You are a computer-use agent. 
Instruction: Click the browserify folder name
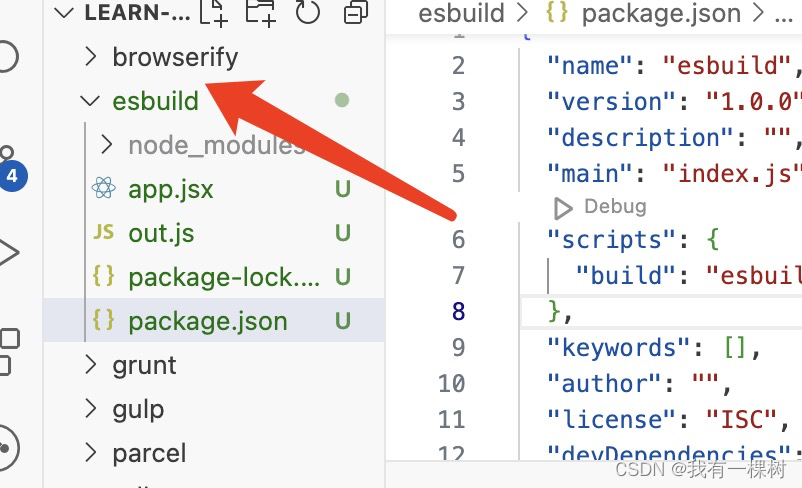(175, 57)
